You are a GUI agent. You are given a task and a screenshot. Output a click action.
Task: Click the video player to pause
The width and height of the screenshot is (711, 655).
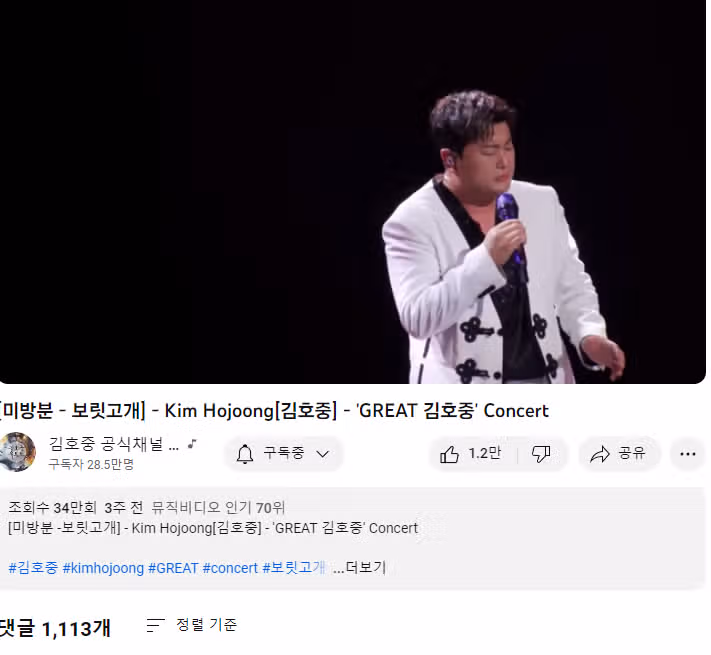(353, 192)
